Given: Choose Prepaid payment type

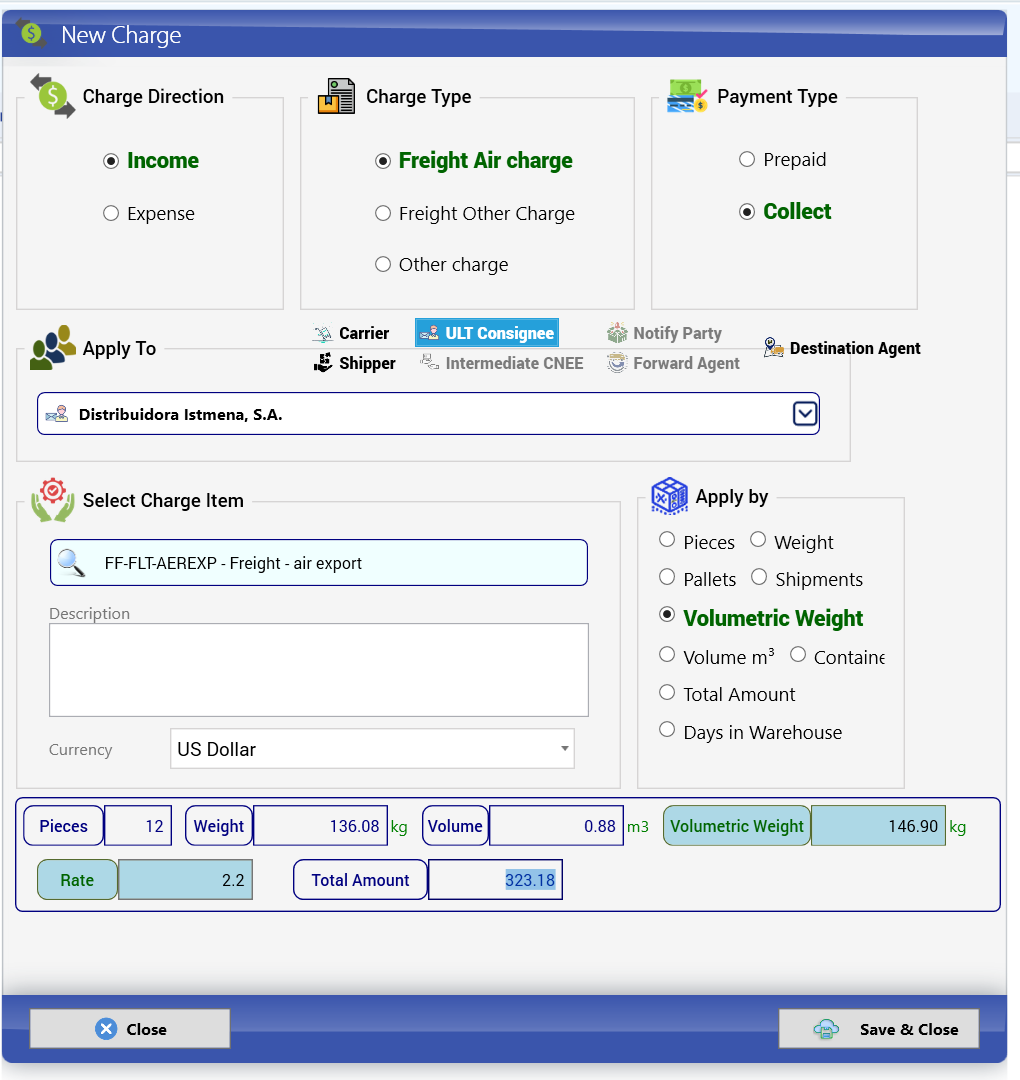Looking at the screenshot, I should pos(747,159).
